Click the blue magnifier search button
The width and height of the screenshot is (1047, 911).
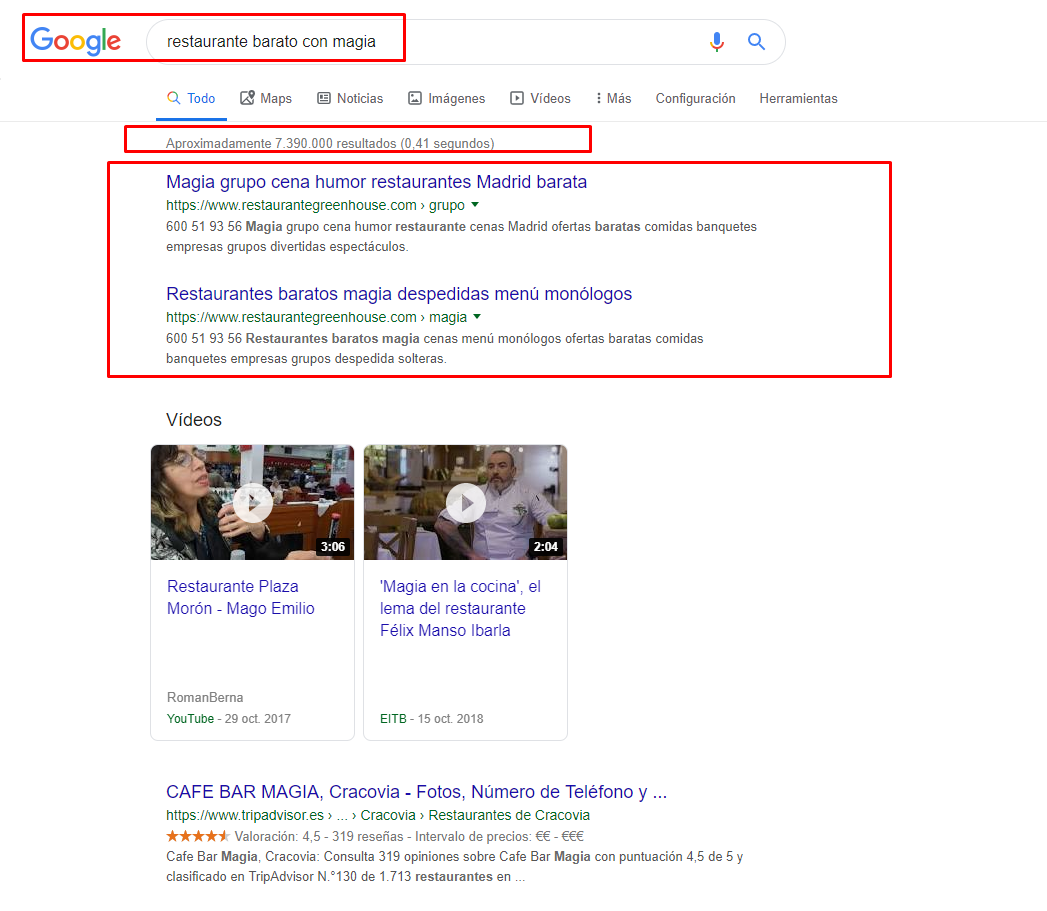(756, 41)
